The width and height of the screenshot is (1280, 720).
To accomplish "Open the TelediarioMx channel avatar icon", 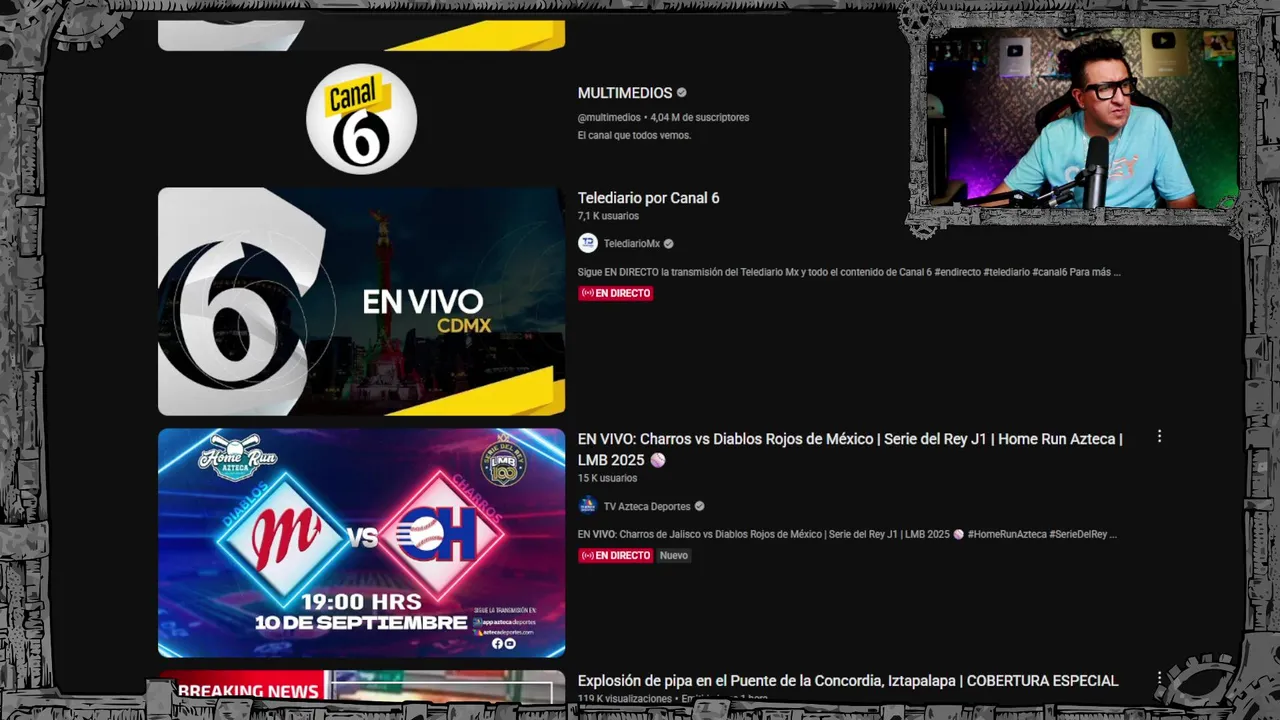I will pos(588,243).
